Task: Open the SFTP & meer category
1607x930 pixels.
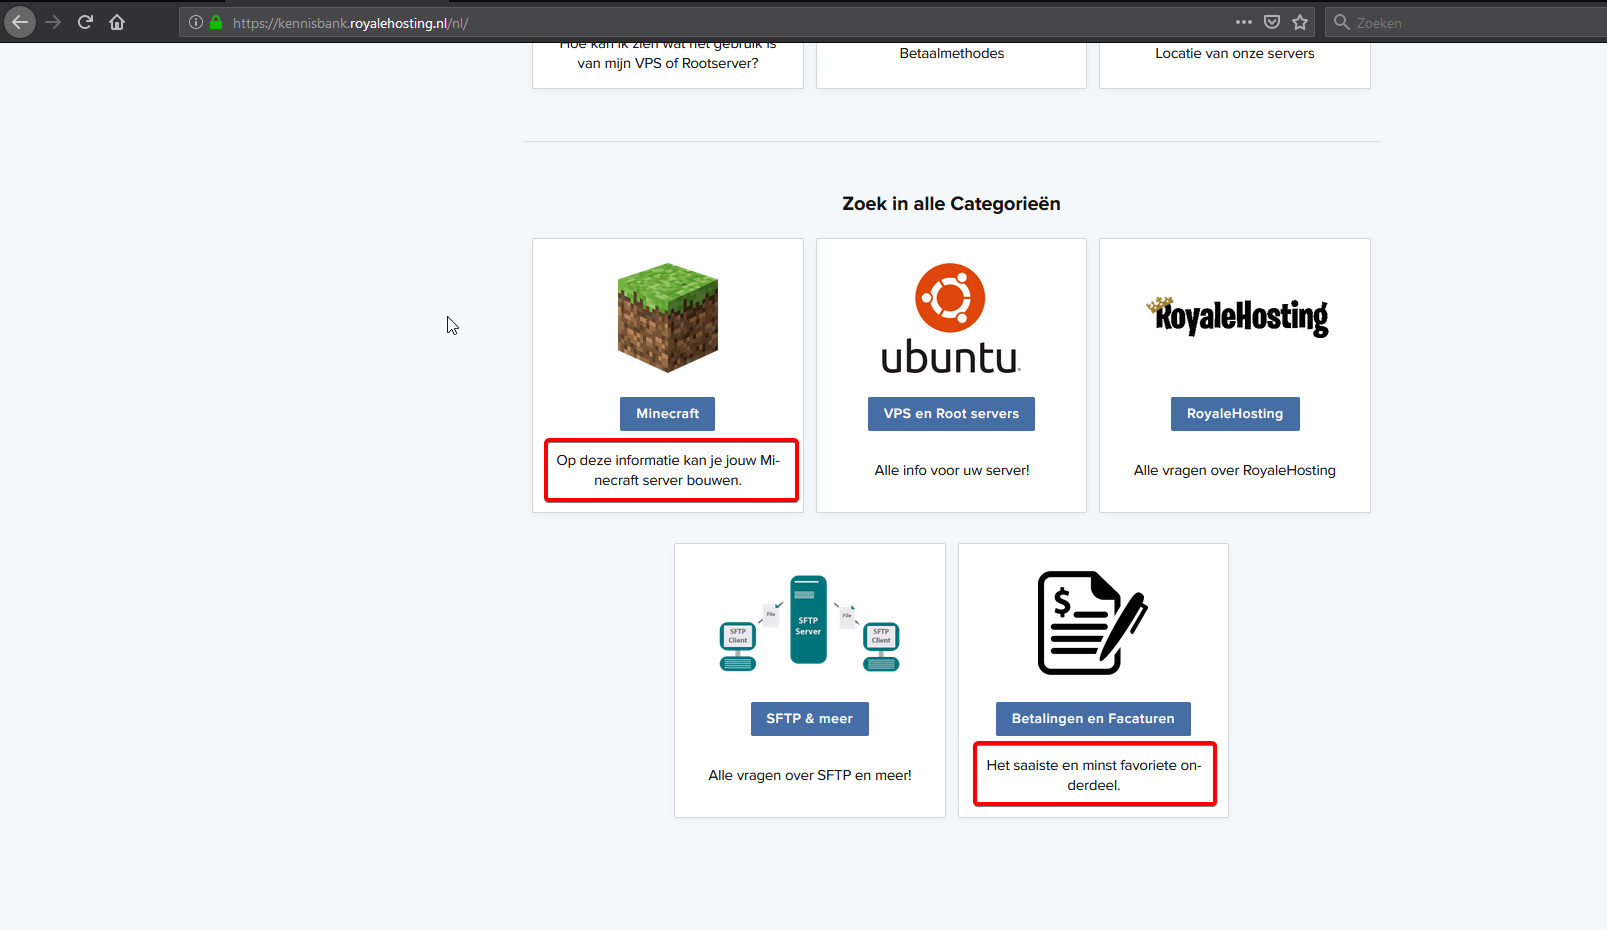Action: click(x=809, y=719)
